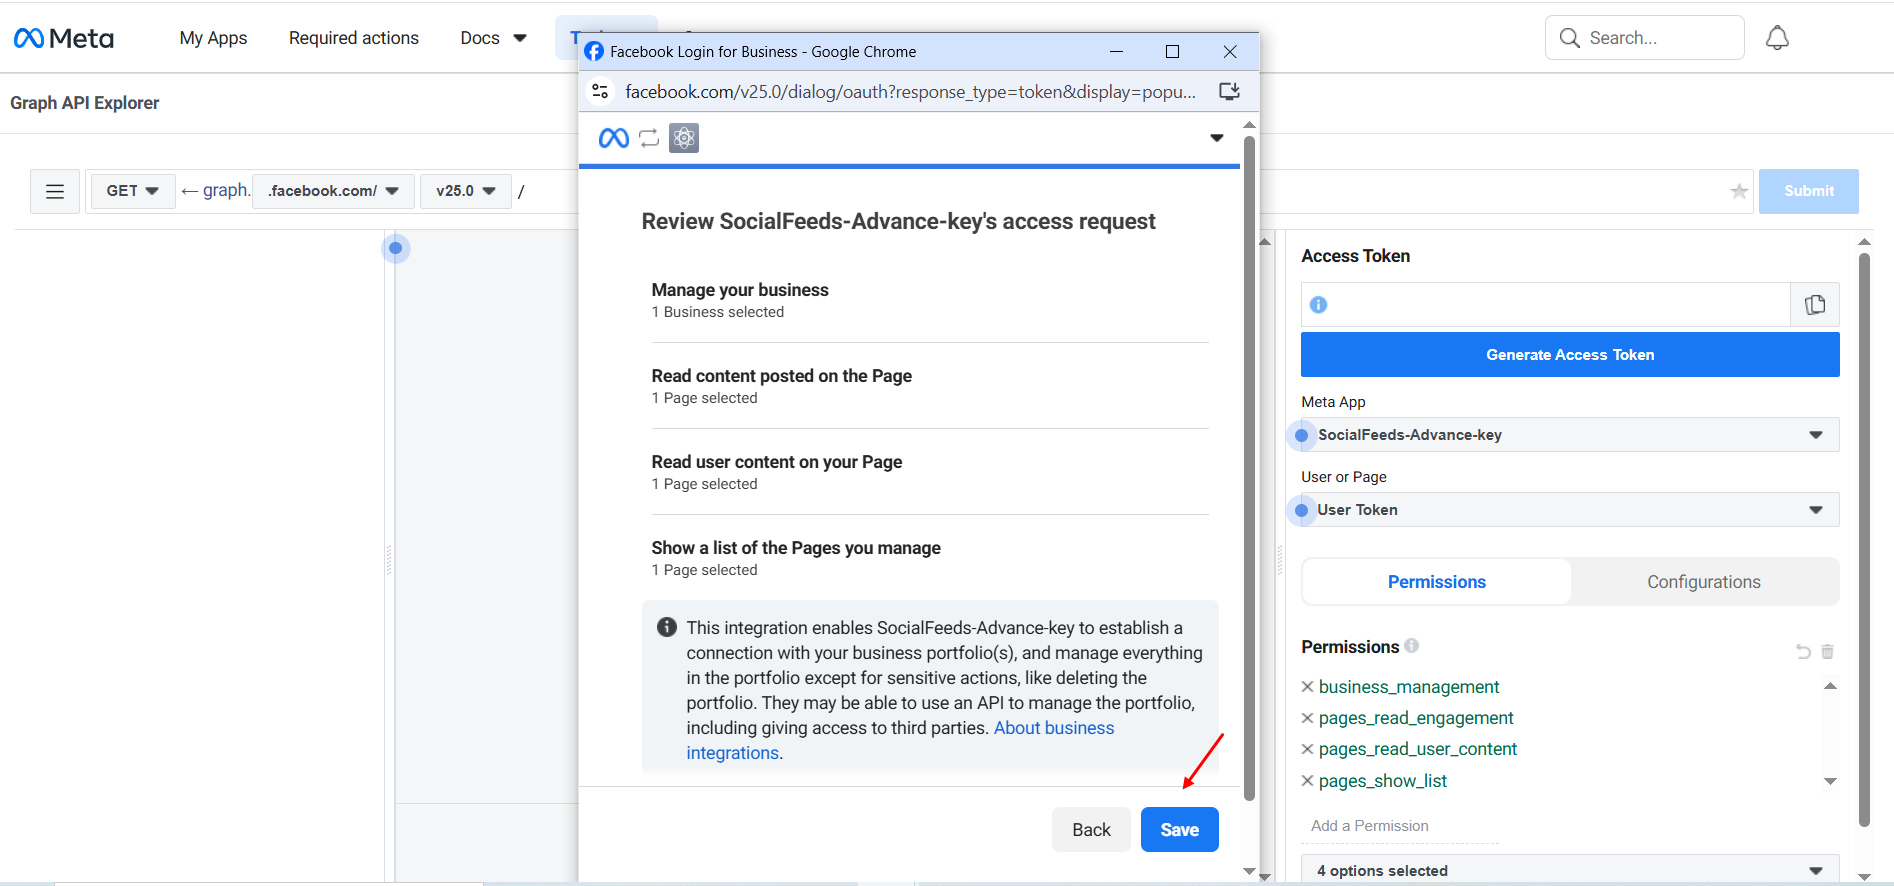Image resolution: width=1894 pixels, height=886 pixels.
Task: Click the gear icon in popup header
Action: point(684,138)
